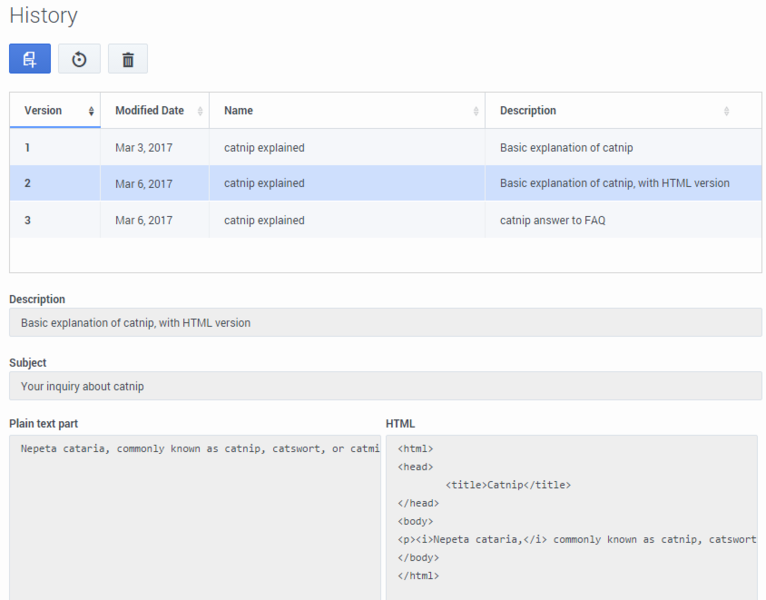Sort by the Version column arrows
766x600 pixels.
(91, 111)
